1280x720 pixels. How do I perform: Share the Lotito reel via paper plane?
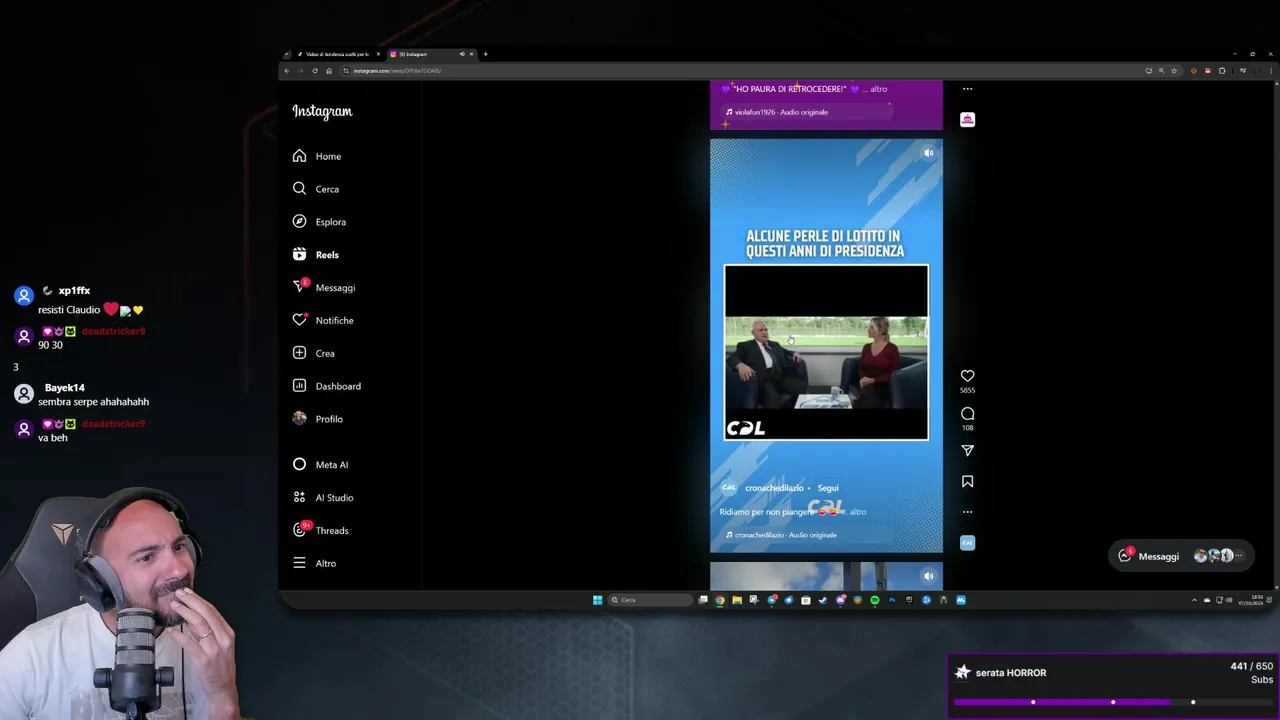[x=967, y=451]
